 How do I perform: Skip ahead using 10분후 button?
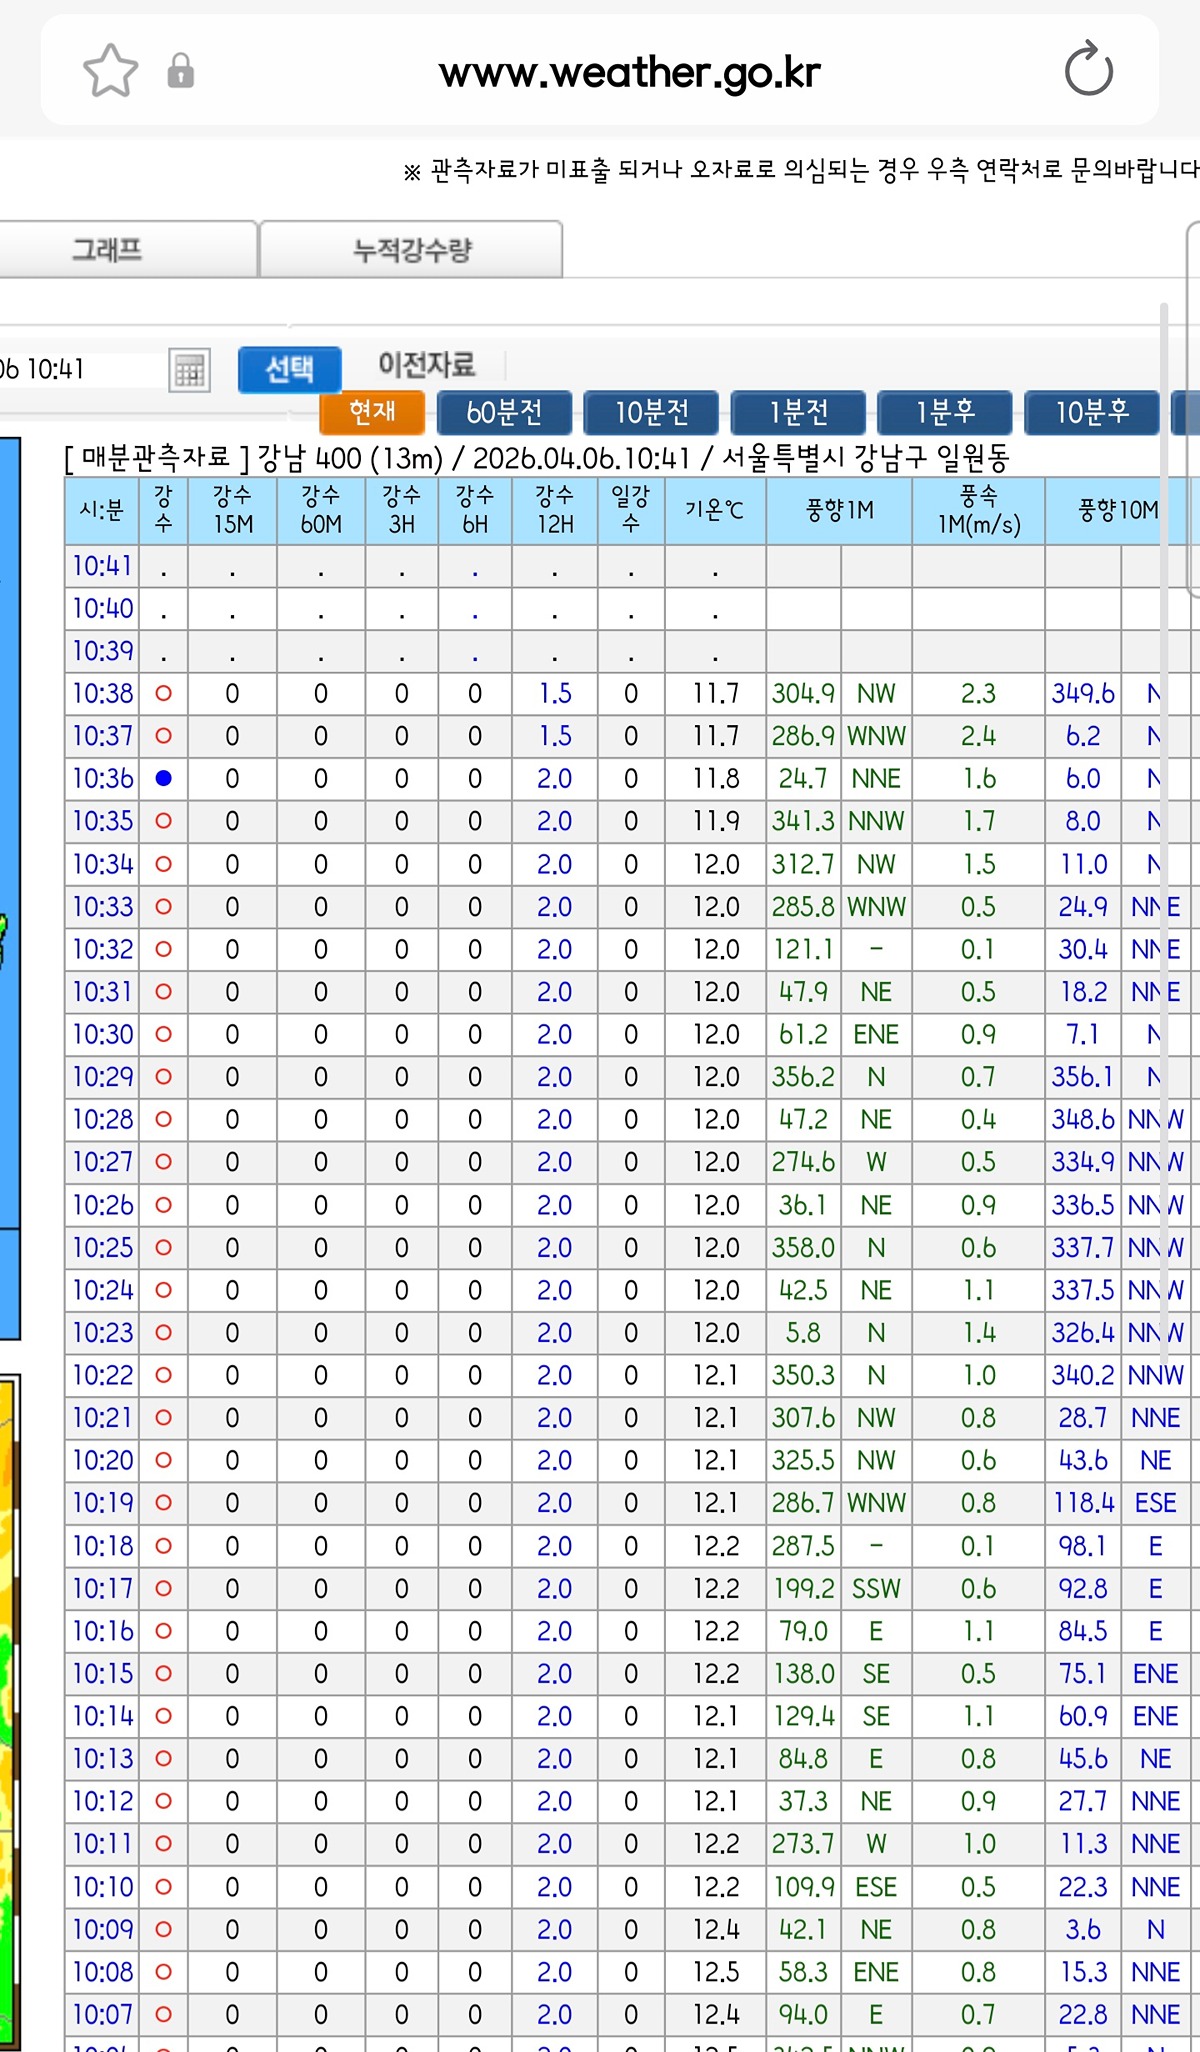coord(1092,412)
